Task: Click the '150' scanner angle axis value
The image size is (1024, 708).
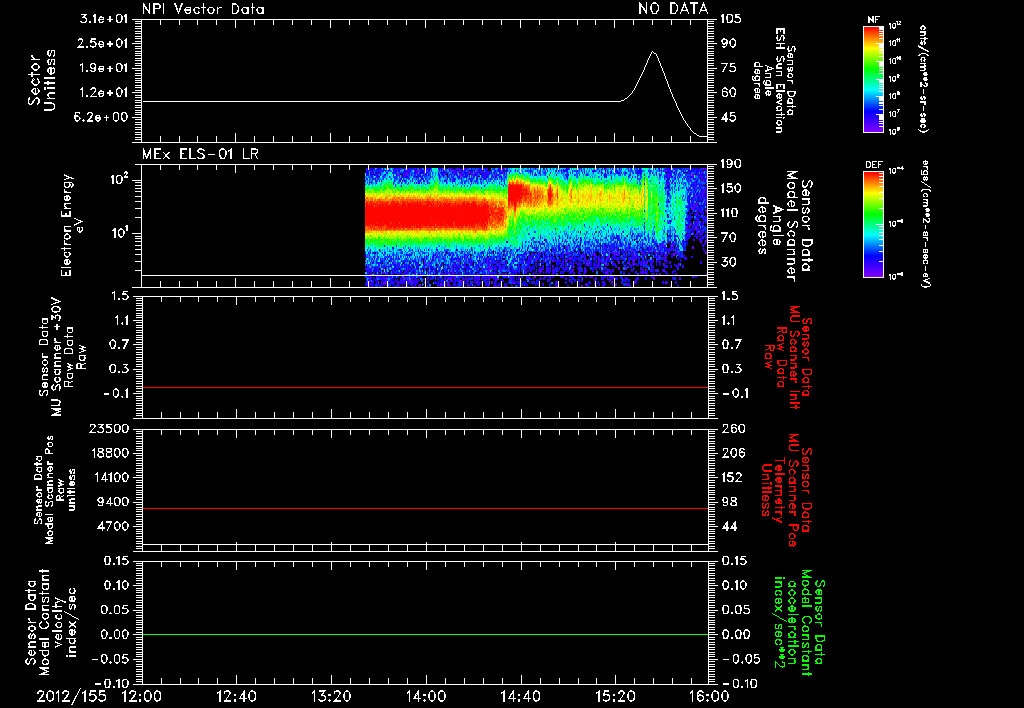Action: point(731,189)
